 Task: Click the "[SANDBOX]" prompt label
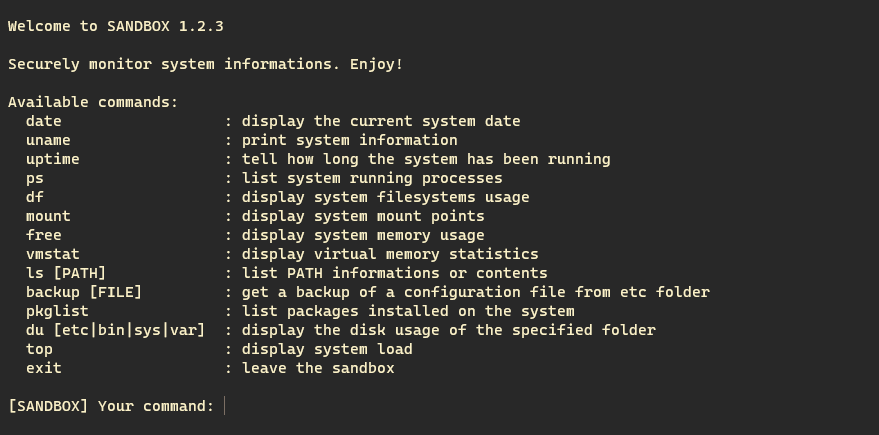click(48, 406)
